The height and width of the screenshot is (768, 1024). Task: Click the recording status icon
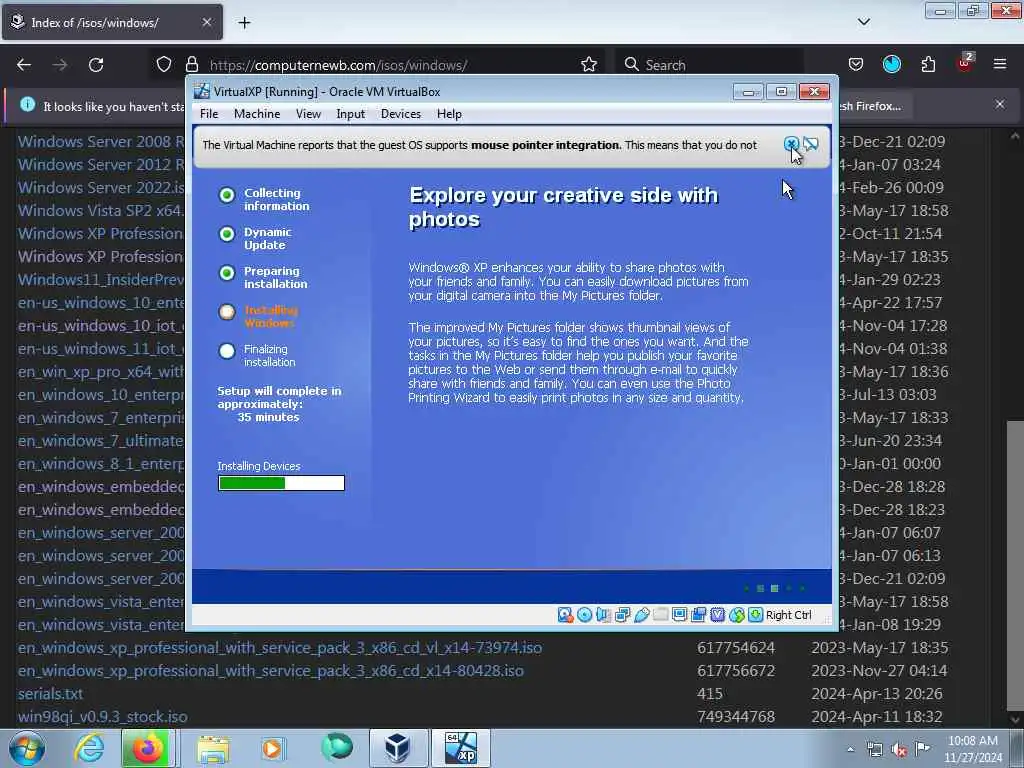point(698,615)
